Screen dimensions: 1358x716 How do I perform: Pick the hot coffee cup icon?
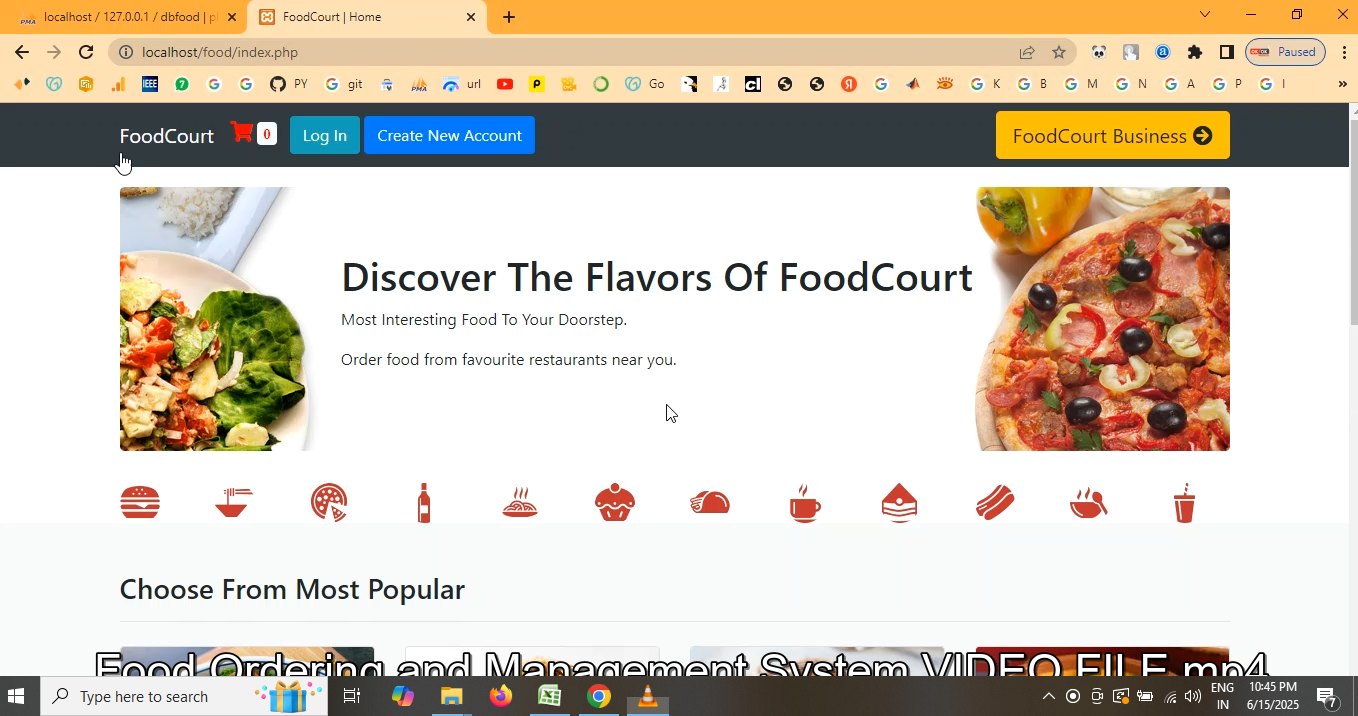[x=805, y=502]
